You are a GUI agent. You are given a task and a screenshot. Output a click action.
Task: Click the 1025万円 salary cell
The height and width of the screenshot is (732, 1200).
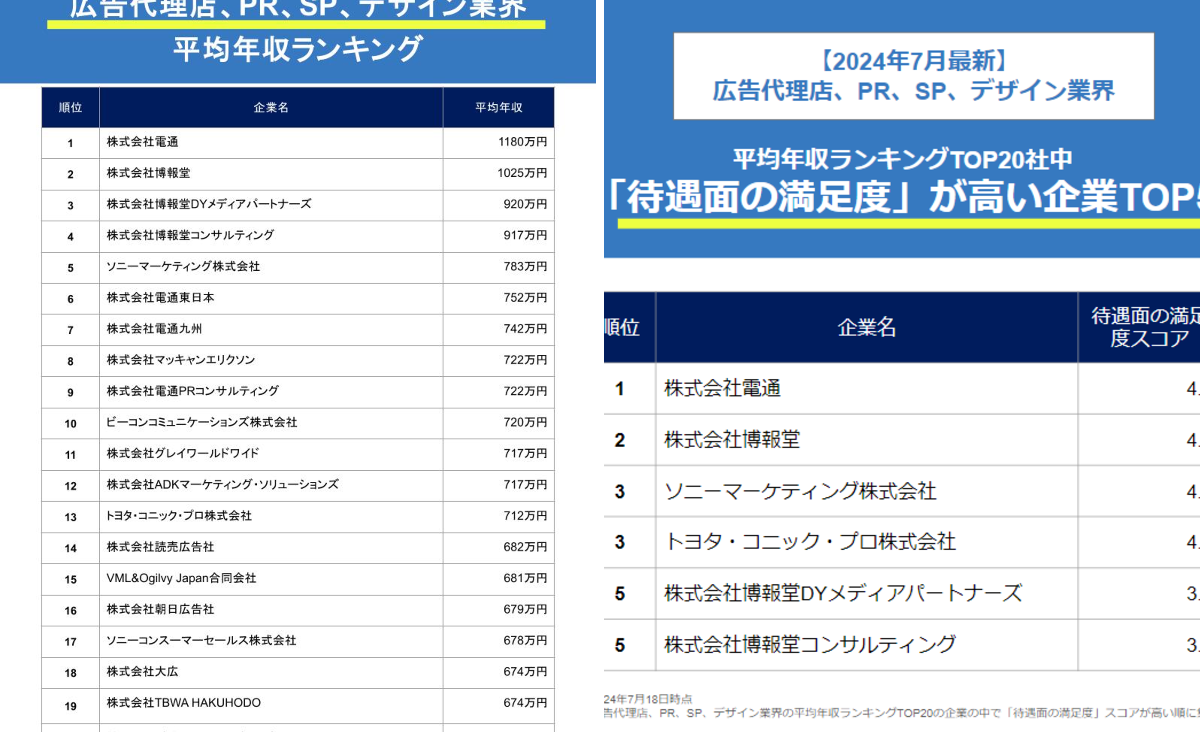[522, 173]
